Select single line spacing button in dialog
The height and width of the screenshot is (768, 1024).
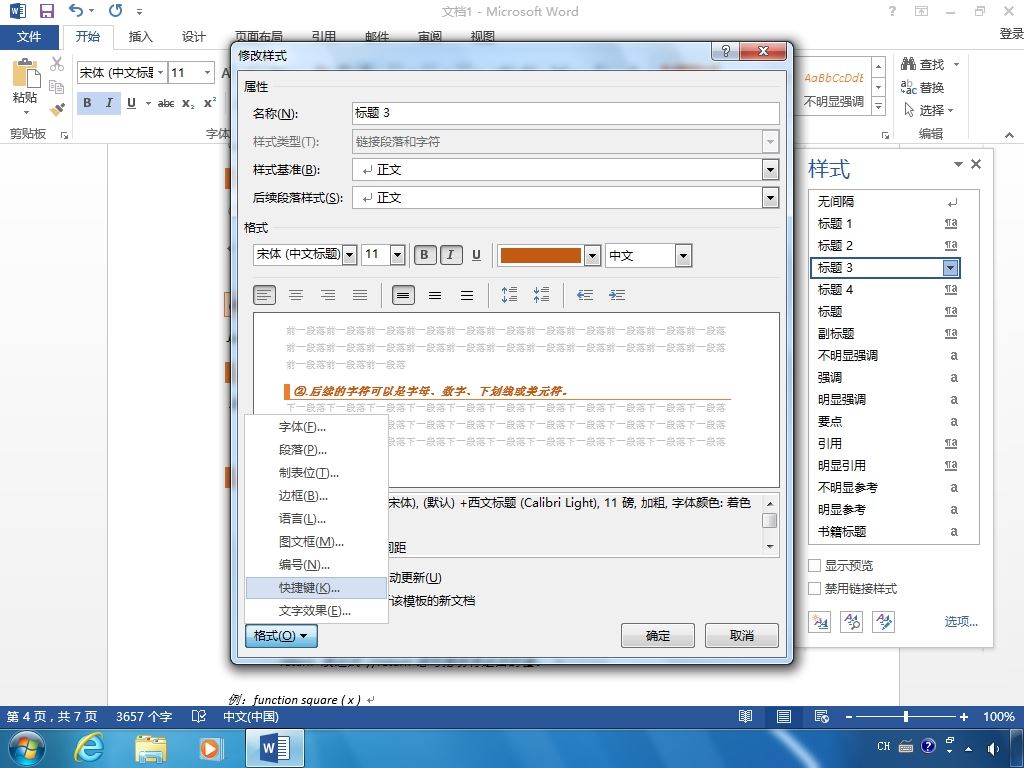[x=403, y=295]
